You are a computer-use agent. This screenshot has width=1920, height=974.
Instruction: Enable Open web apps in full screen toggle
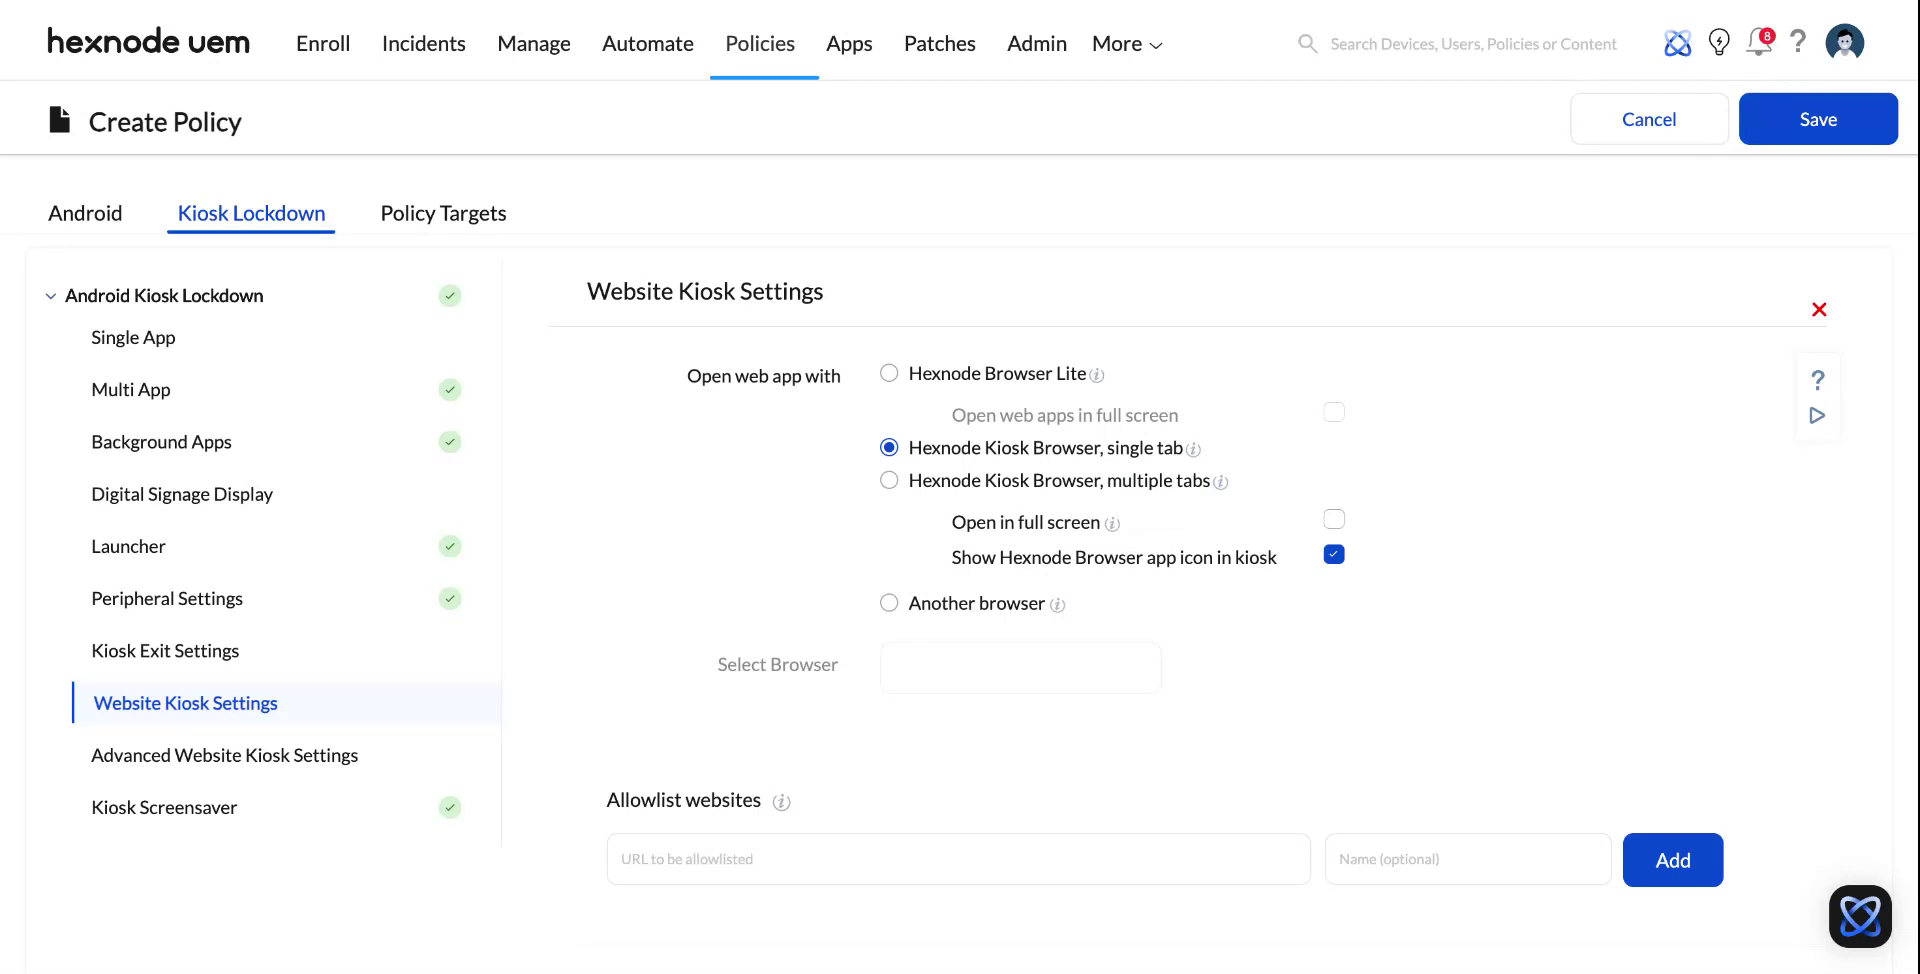pyautogui.click(x=1333, y=412)
